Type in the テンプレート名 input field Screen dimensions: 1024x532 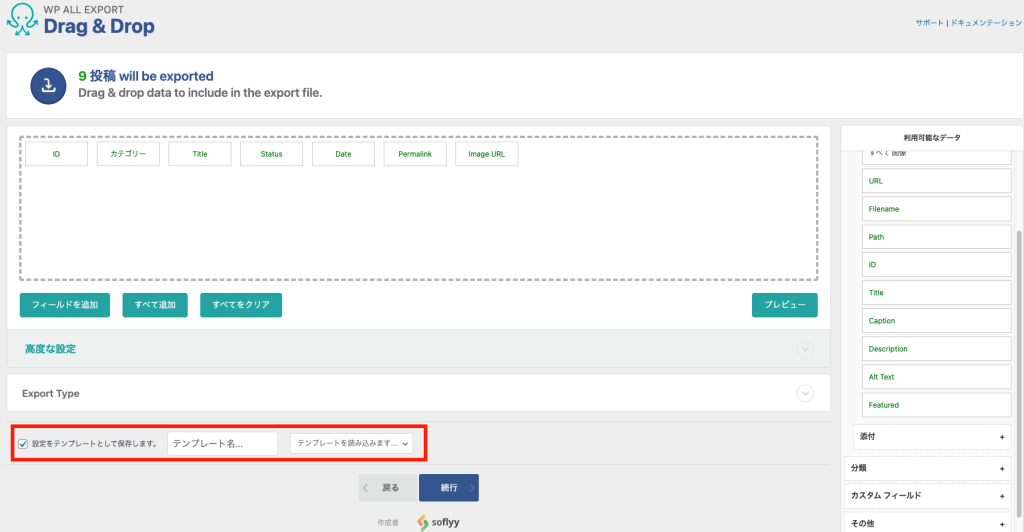click(x=222, y=443)
